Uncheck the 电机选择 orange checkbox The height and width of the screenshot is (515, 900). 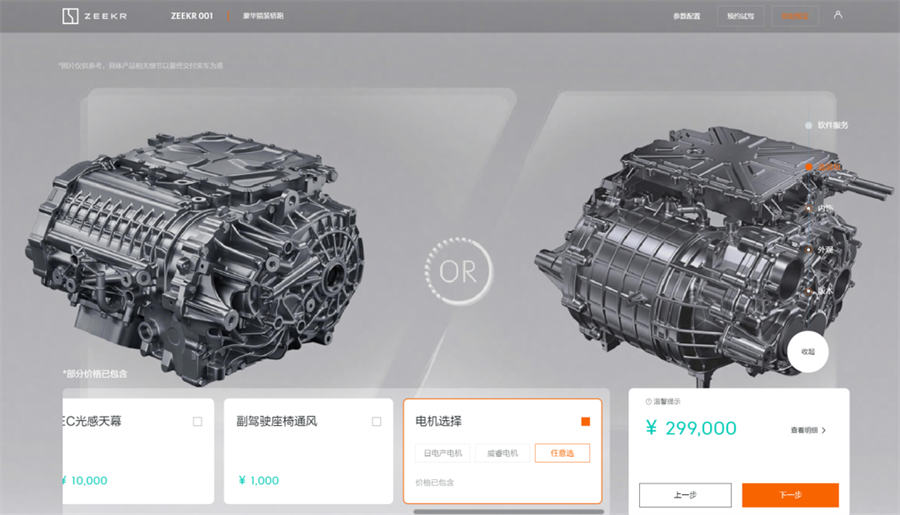585,422
